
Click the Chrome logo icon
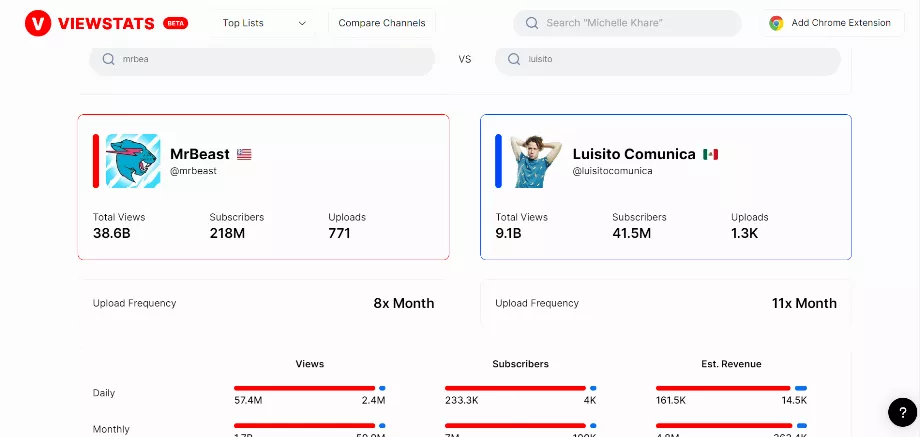(776, 23)
